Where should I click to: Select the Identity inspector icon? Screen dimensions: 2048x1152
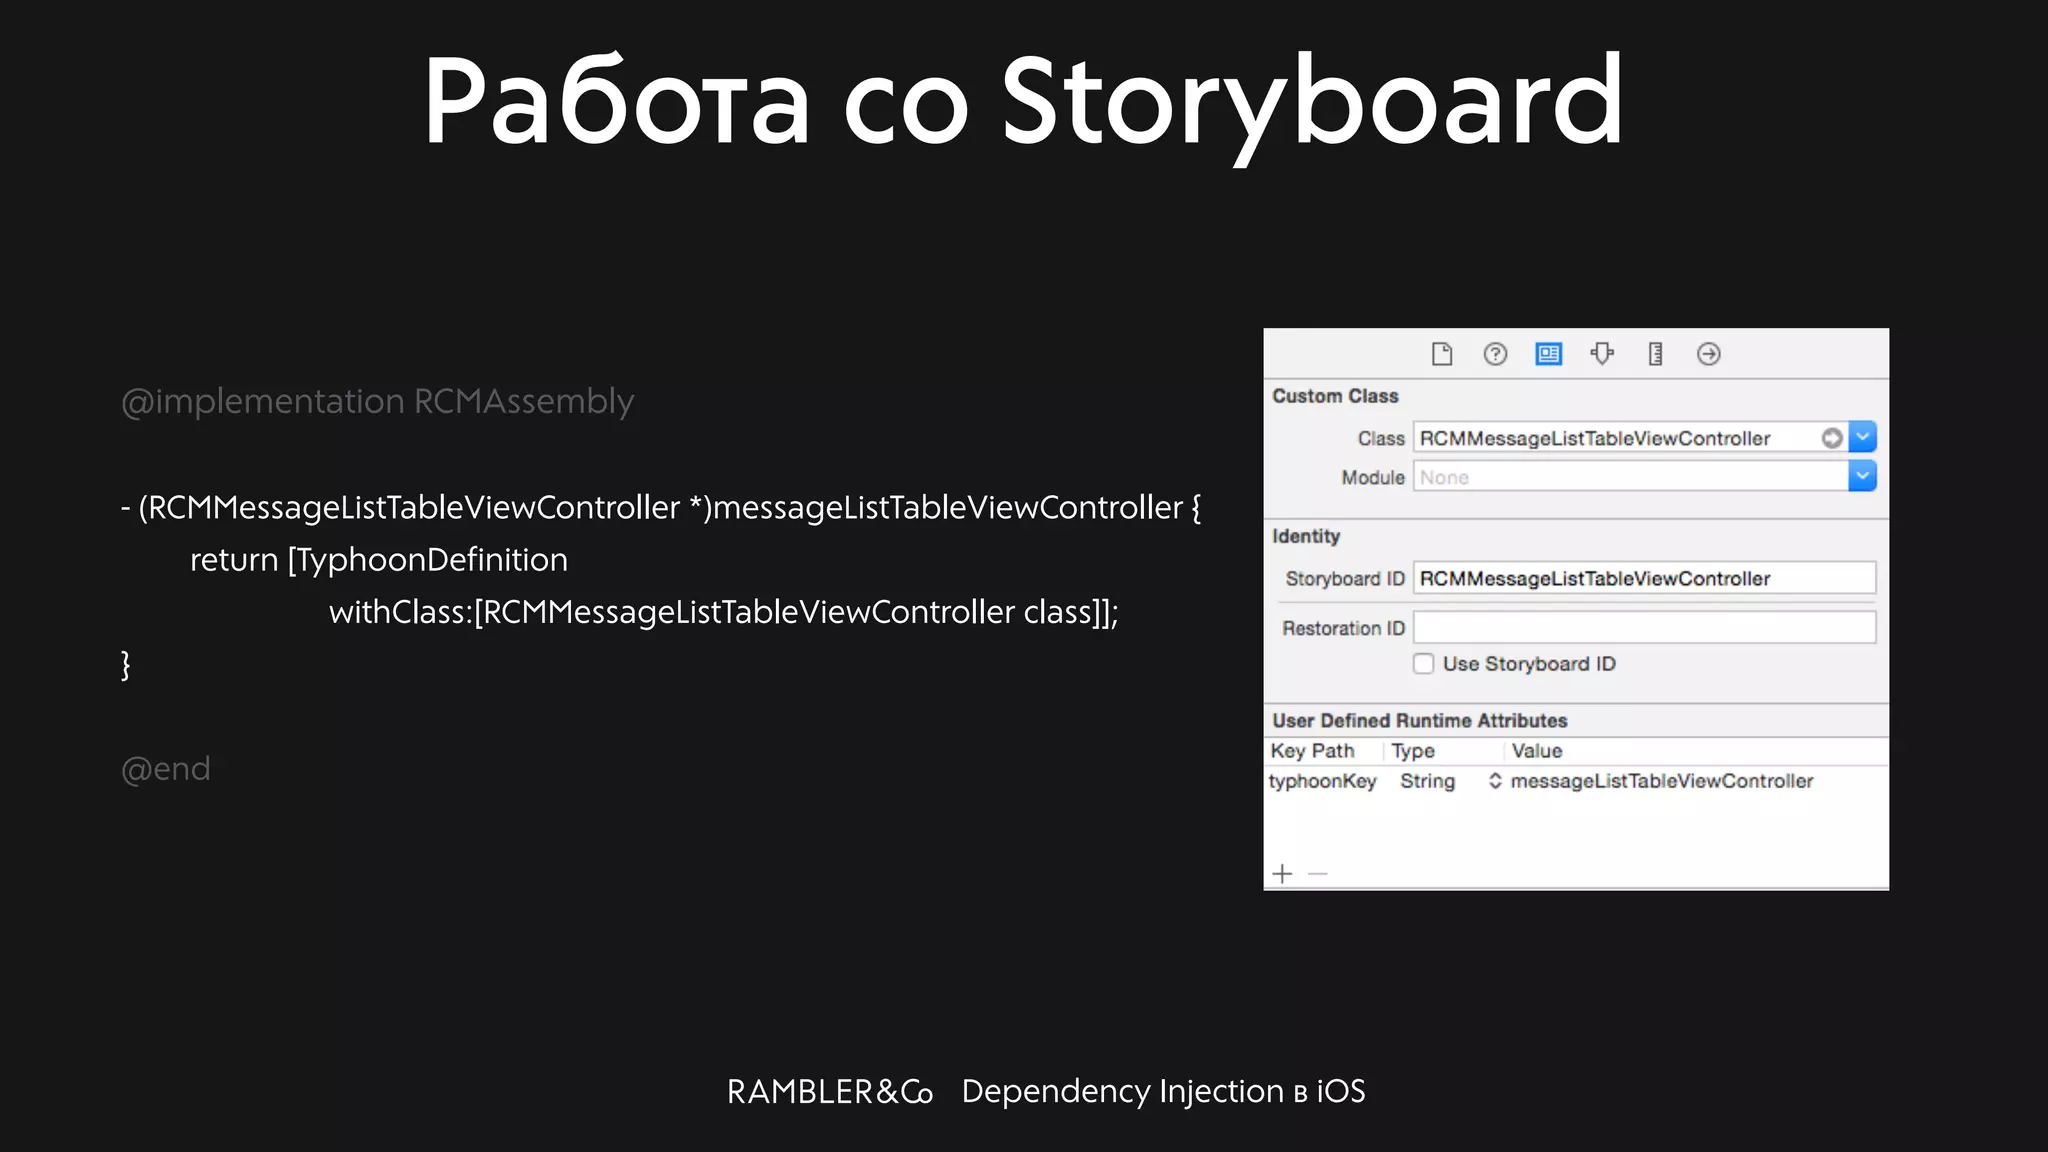(1548, 354)
